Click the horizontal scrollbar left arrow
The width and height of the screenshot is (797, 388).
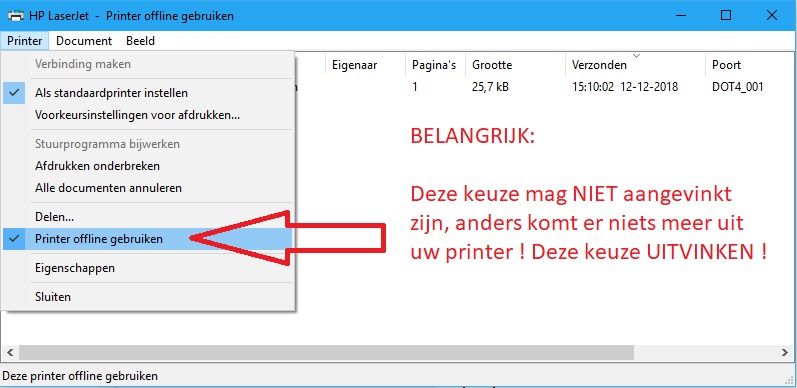pos(10,352)
